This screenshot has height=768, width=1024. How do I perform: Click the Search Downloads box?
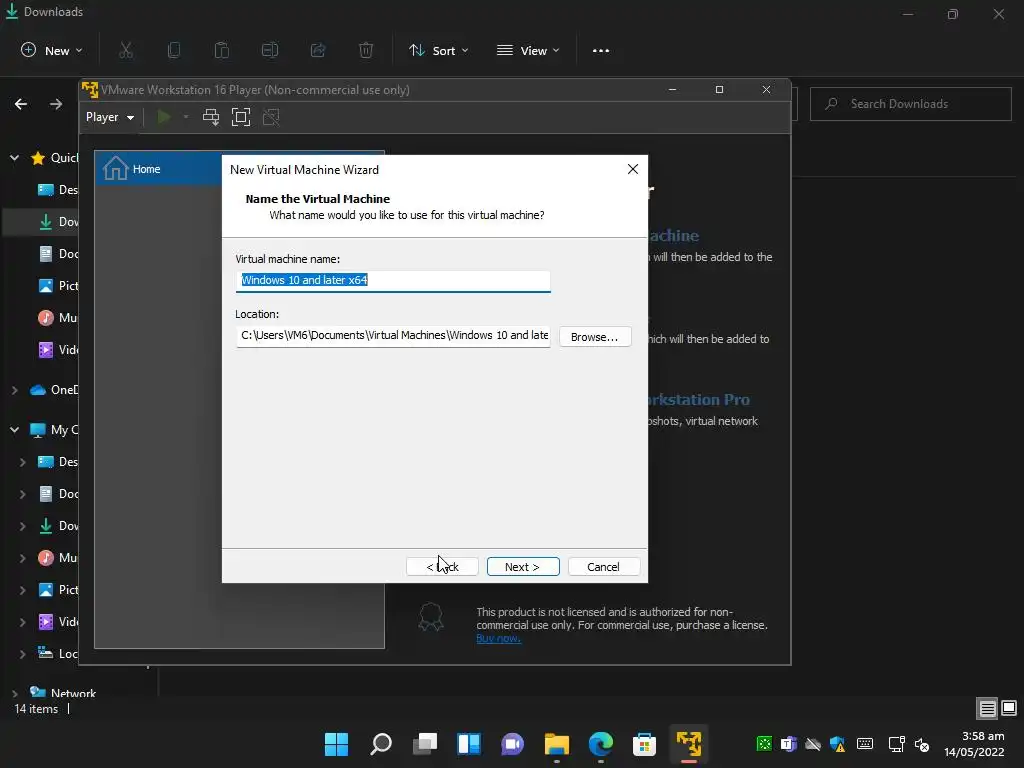pyautogui.click(x=910, y=104)
